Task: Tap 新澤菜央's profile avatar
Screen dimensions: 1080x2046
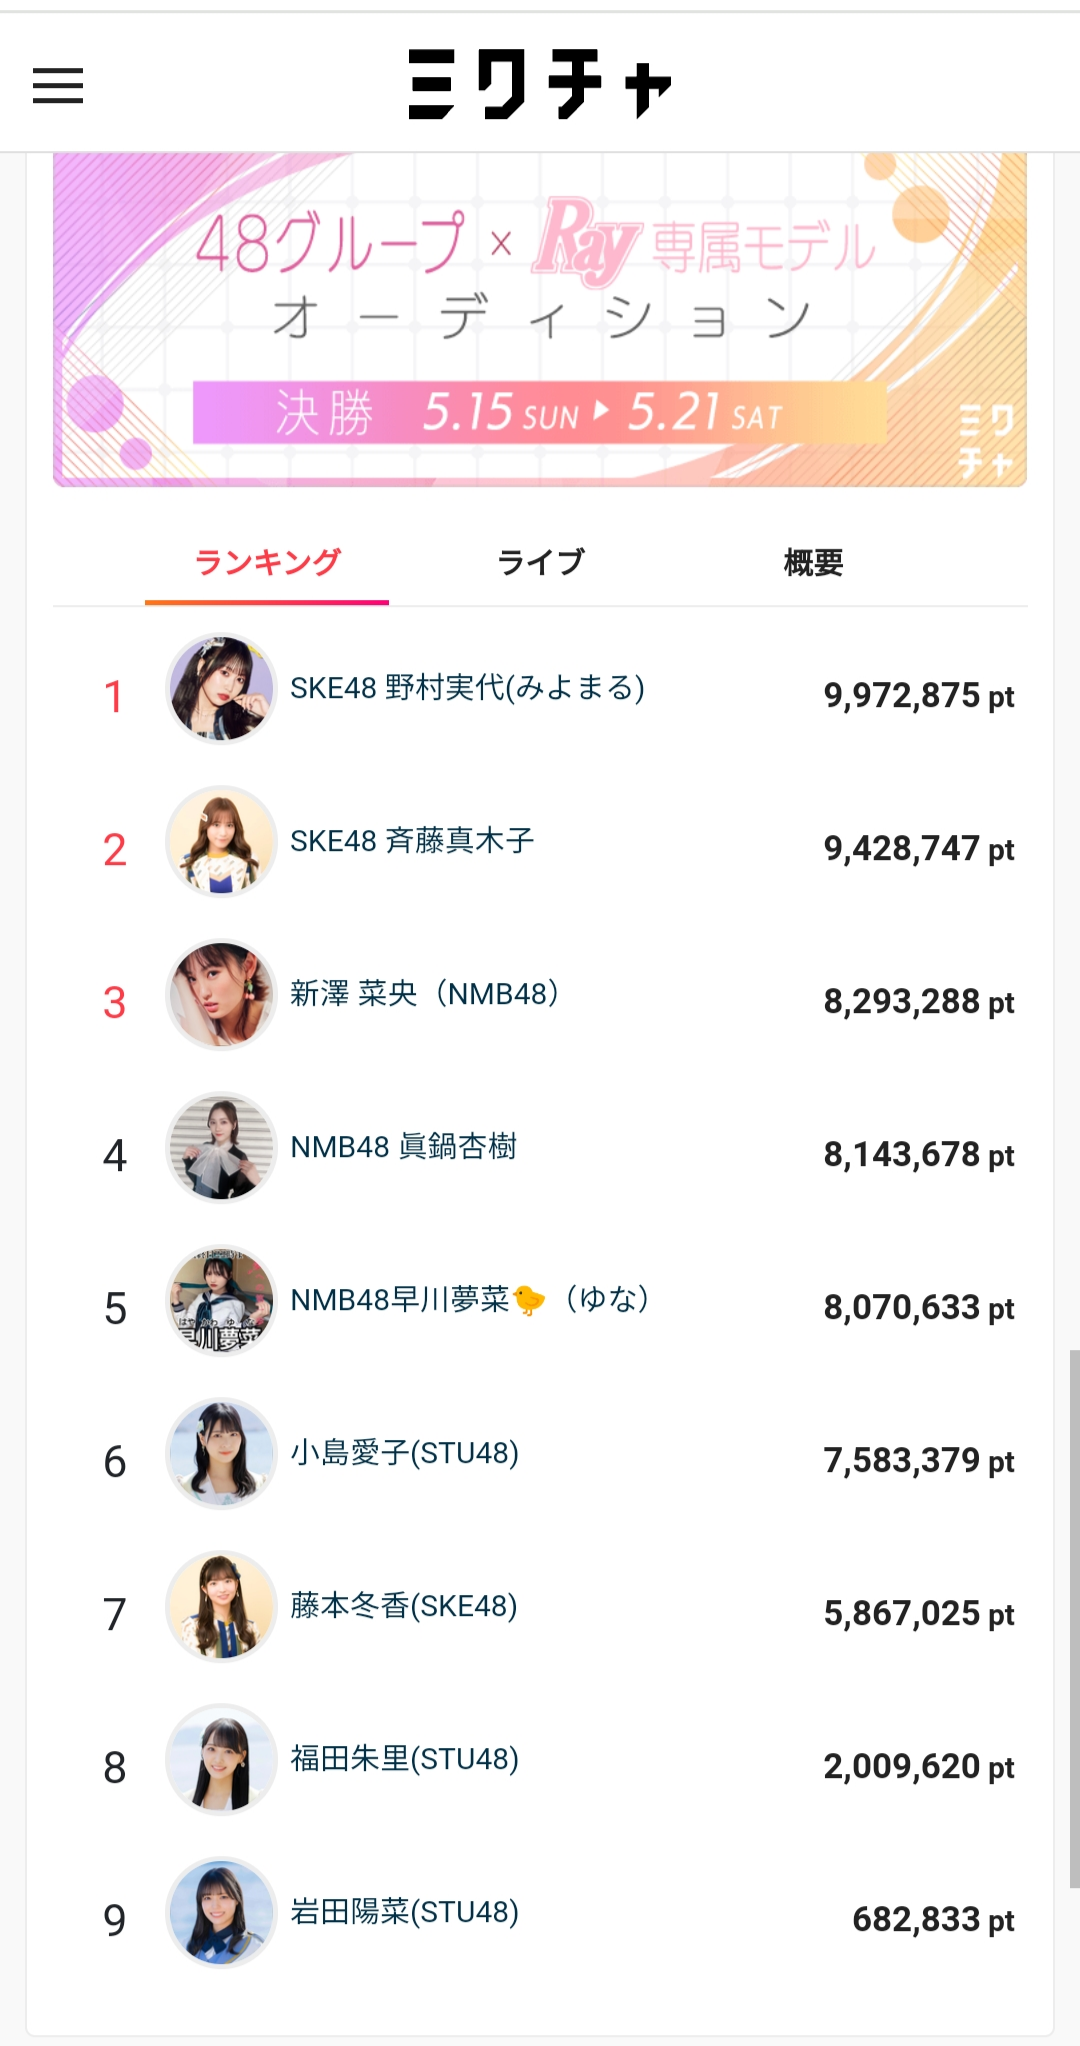Action: tap(221, 995)
